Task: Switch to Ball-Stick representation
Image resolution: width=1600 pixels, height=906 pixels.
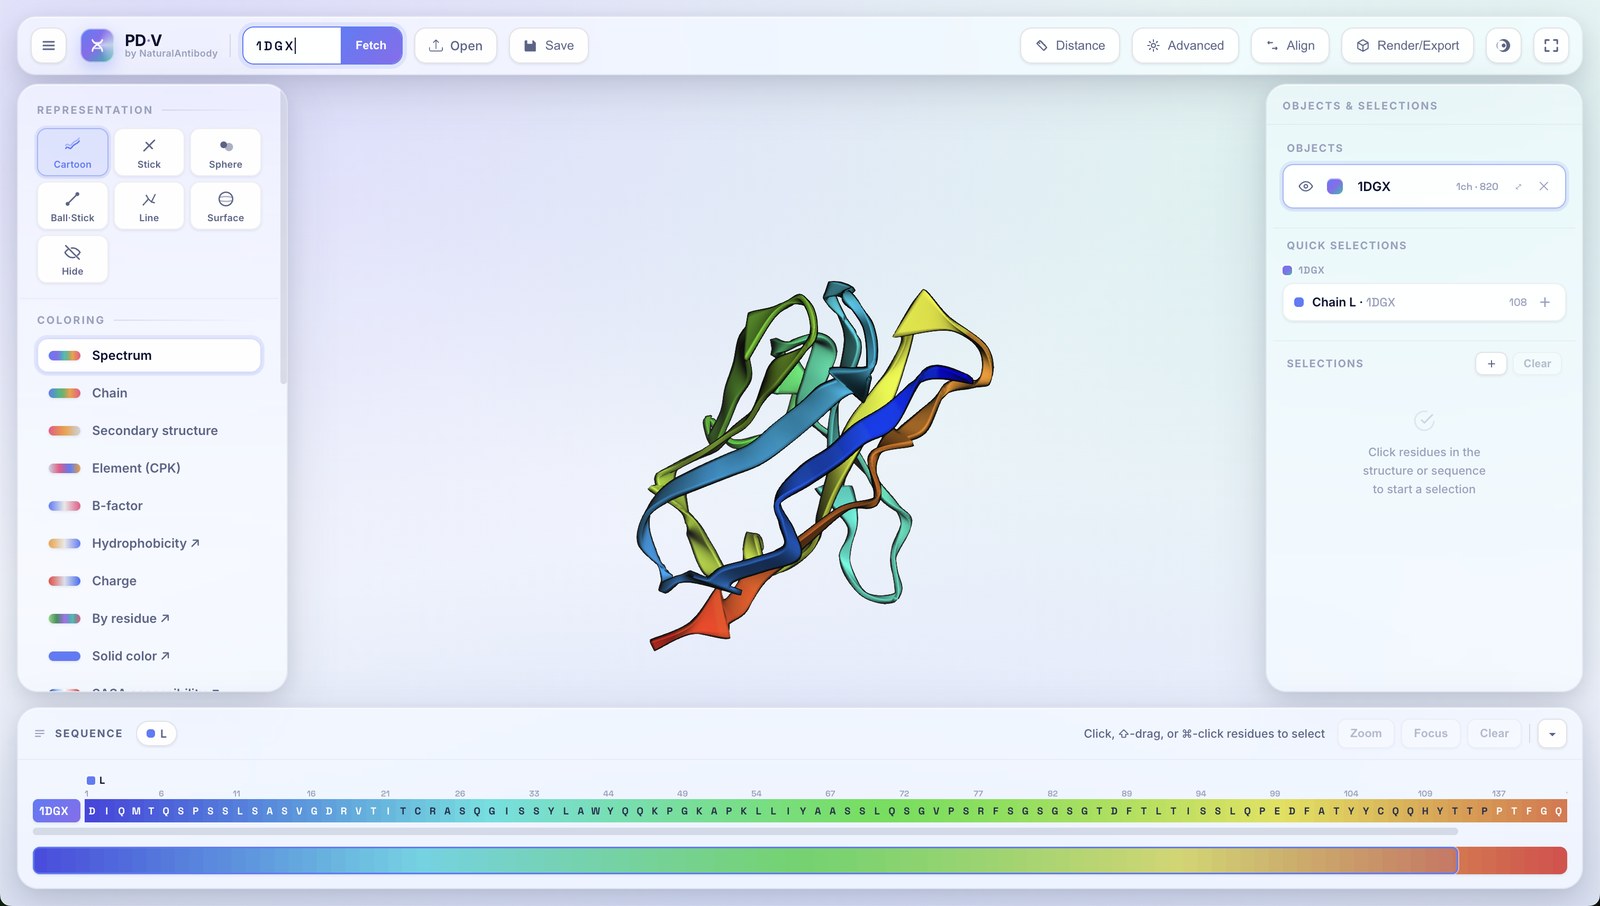Action: tap(72, 206)
